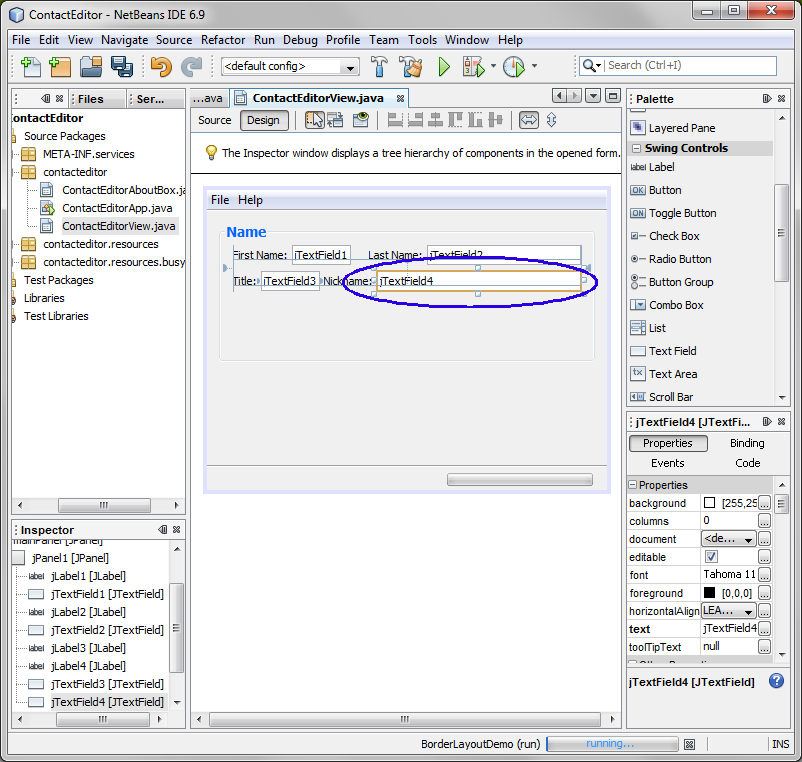Maximize the editor window icon
This screenshot has height=762, width=802.
[613, 96]
